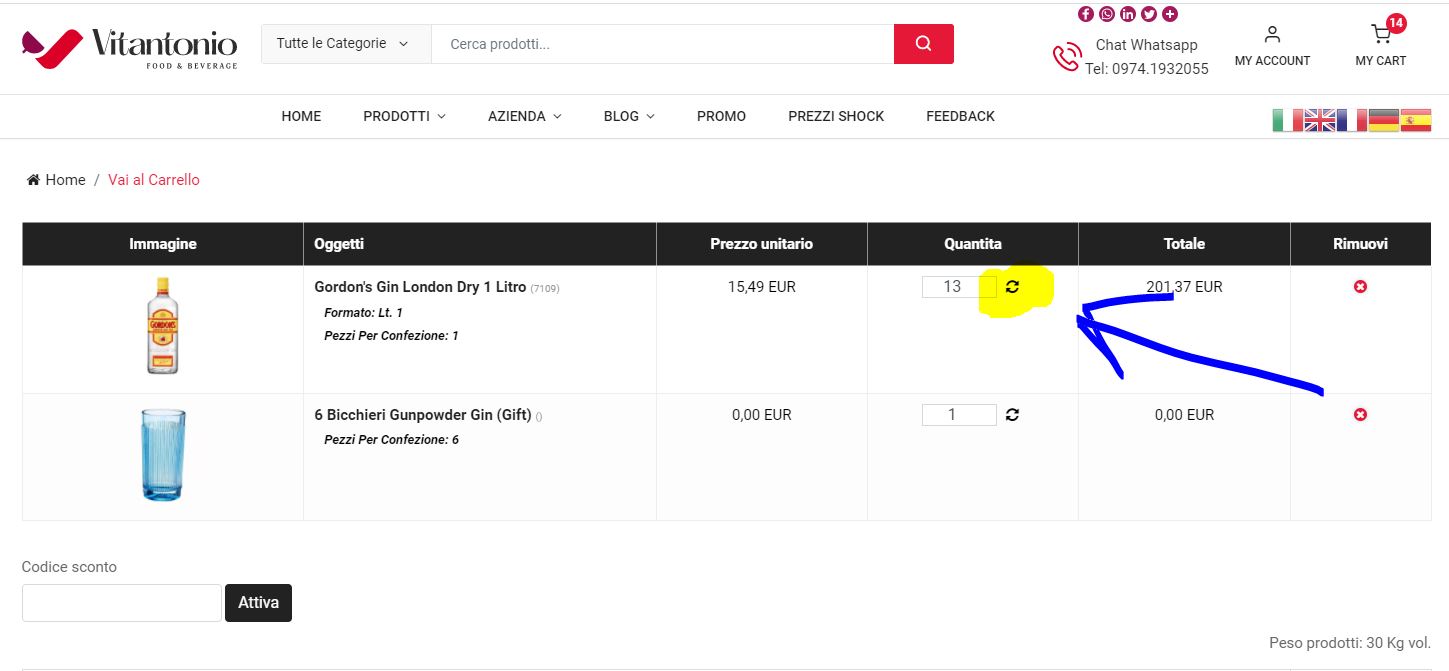Open My Account user icon
This screenshot has width=1449, height=671.
1272,35
